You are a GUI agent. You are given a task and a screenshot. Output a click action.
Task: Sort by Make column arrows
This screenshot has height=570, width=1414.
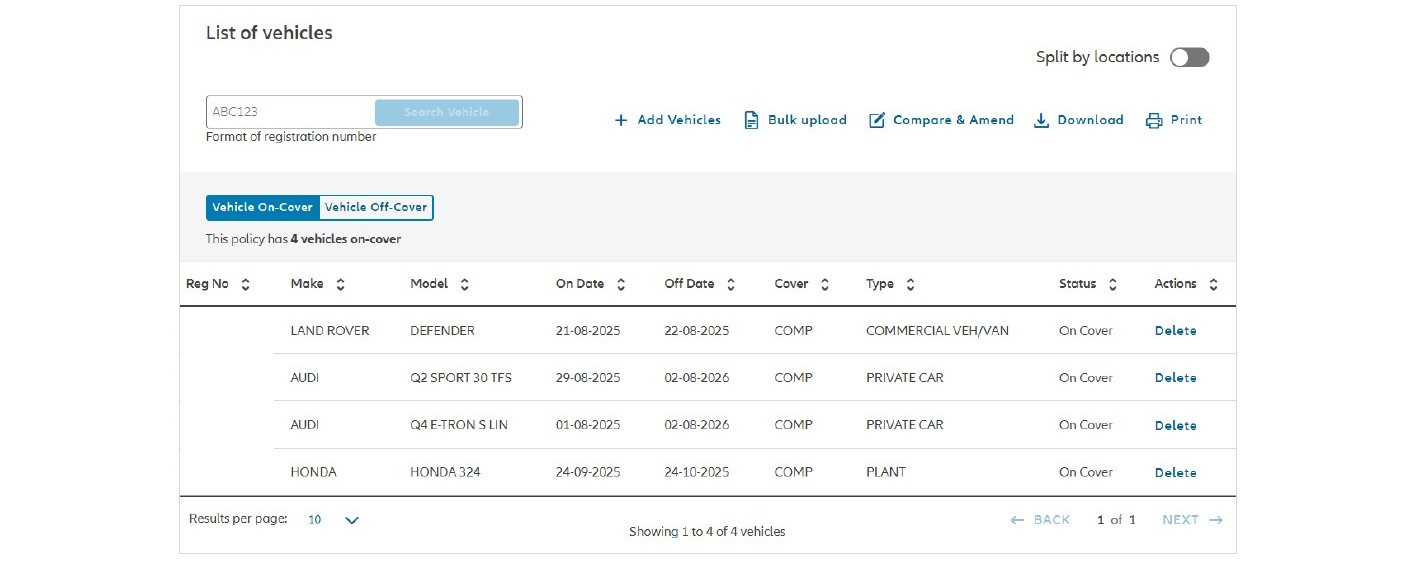pyautogui.click(x=340, y=285)
